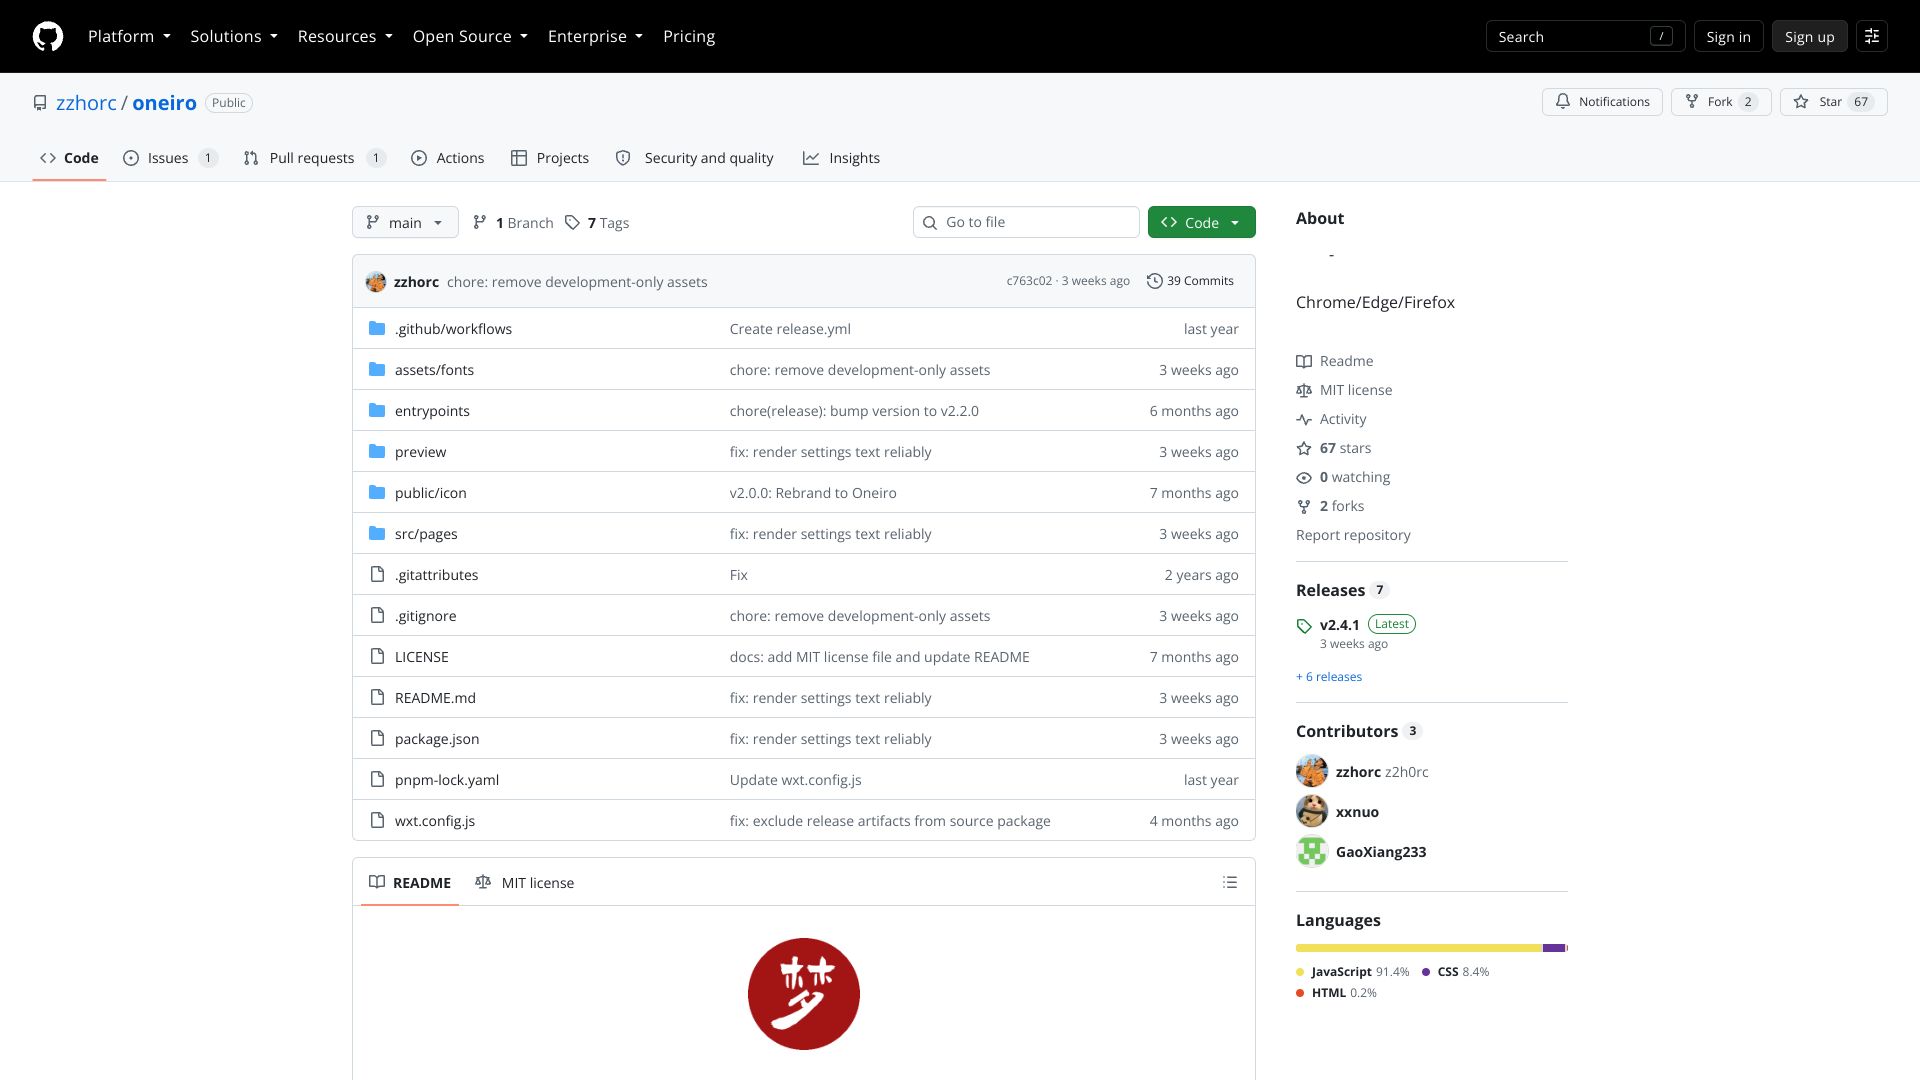Switch to Security and quality tab
Screen dimensions: 1920x1080
(x=694, y=158)
